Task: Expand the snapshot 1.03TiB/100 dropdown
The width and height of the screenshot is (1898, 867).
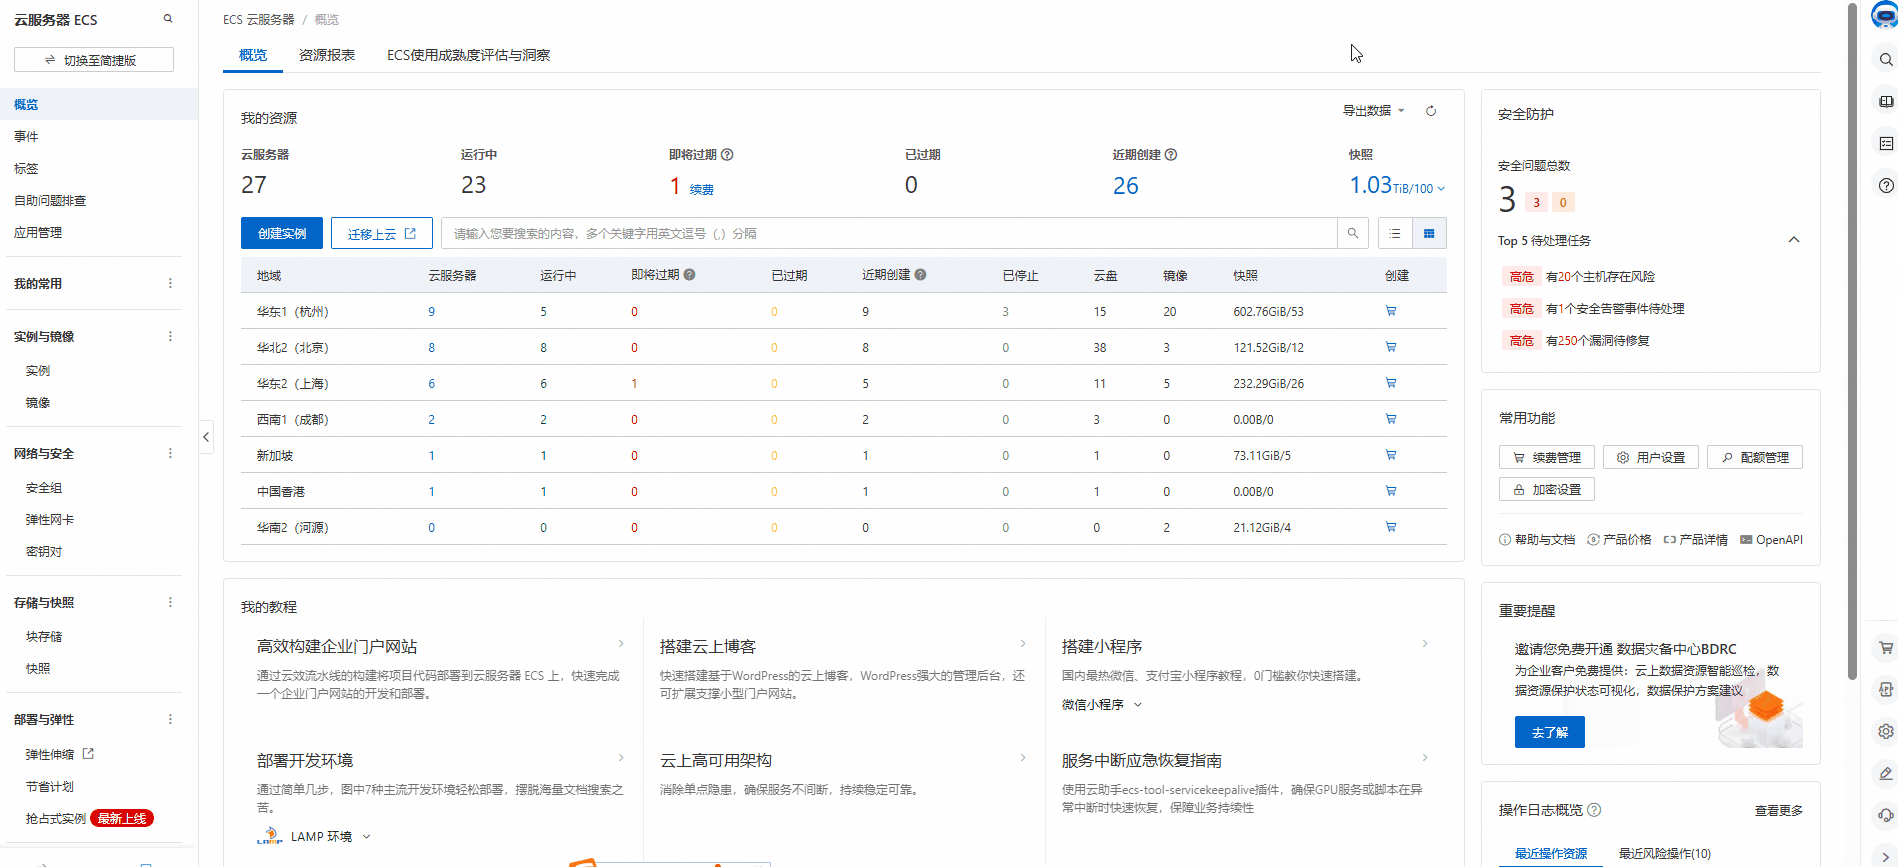Action: point(1441,188)
